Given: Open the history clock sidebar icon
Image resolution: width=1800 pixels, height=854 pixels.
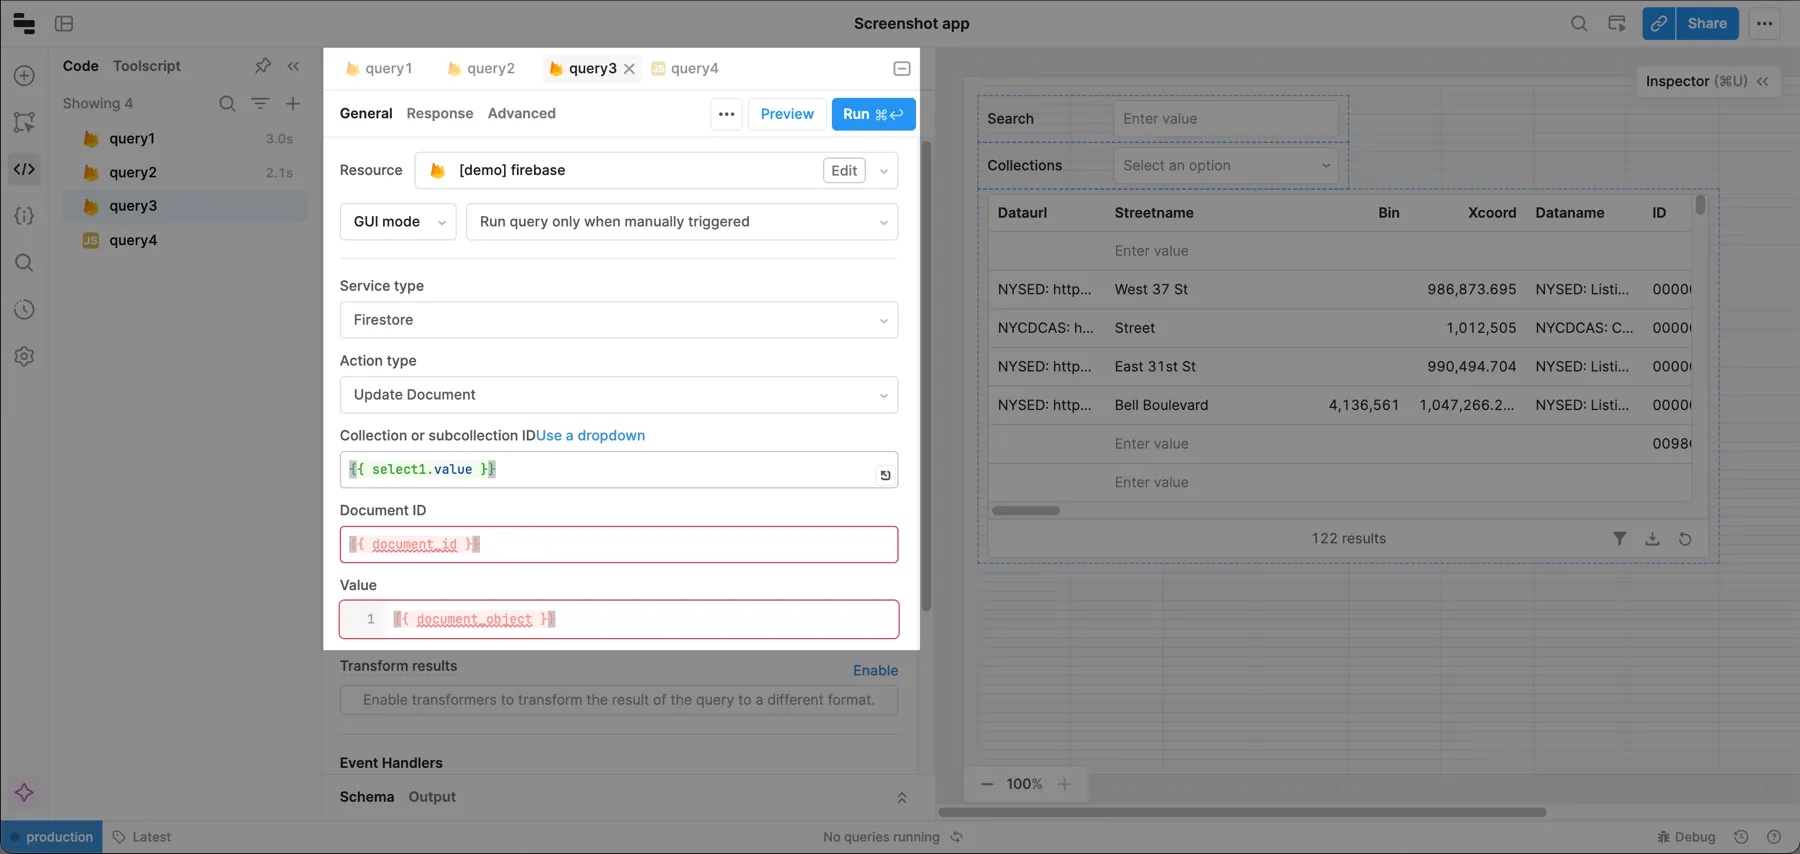Looking at the screenshot, I should click(24, 310).
